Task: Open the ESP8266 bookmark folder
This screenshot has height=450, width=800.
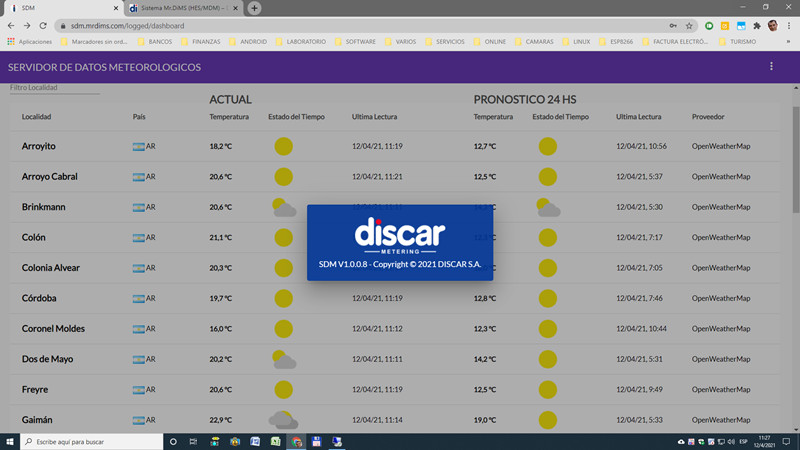Action: (616, 42)
